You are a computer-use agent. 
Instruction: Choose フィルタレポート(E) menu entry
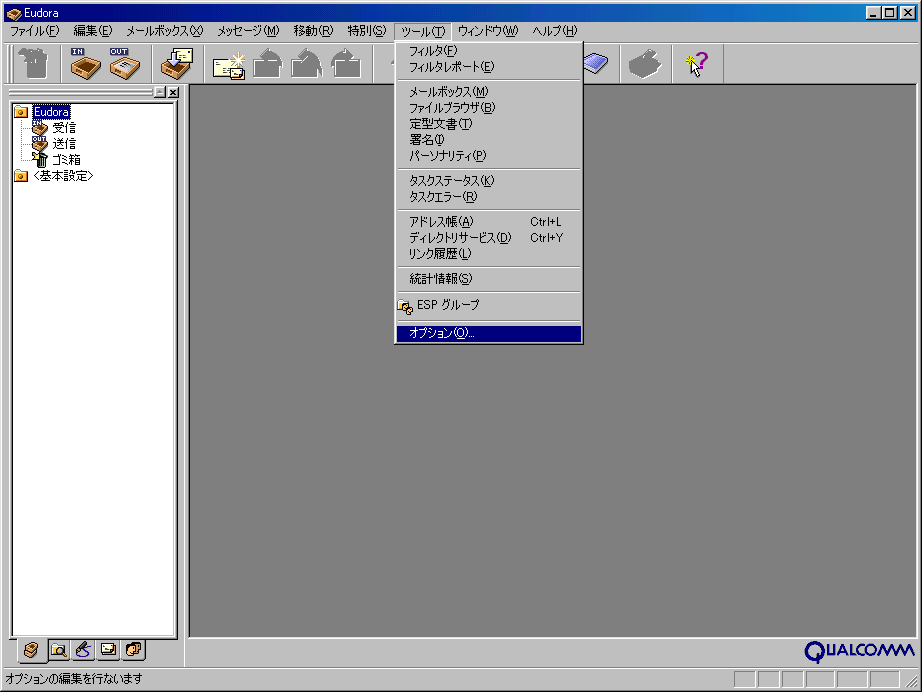489,67
